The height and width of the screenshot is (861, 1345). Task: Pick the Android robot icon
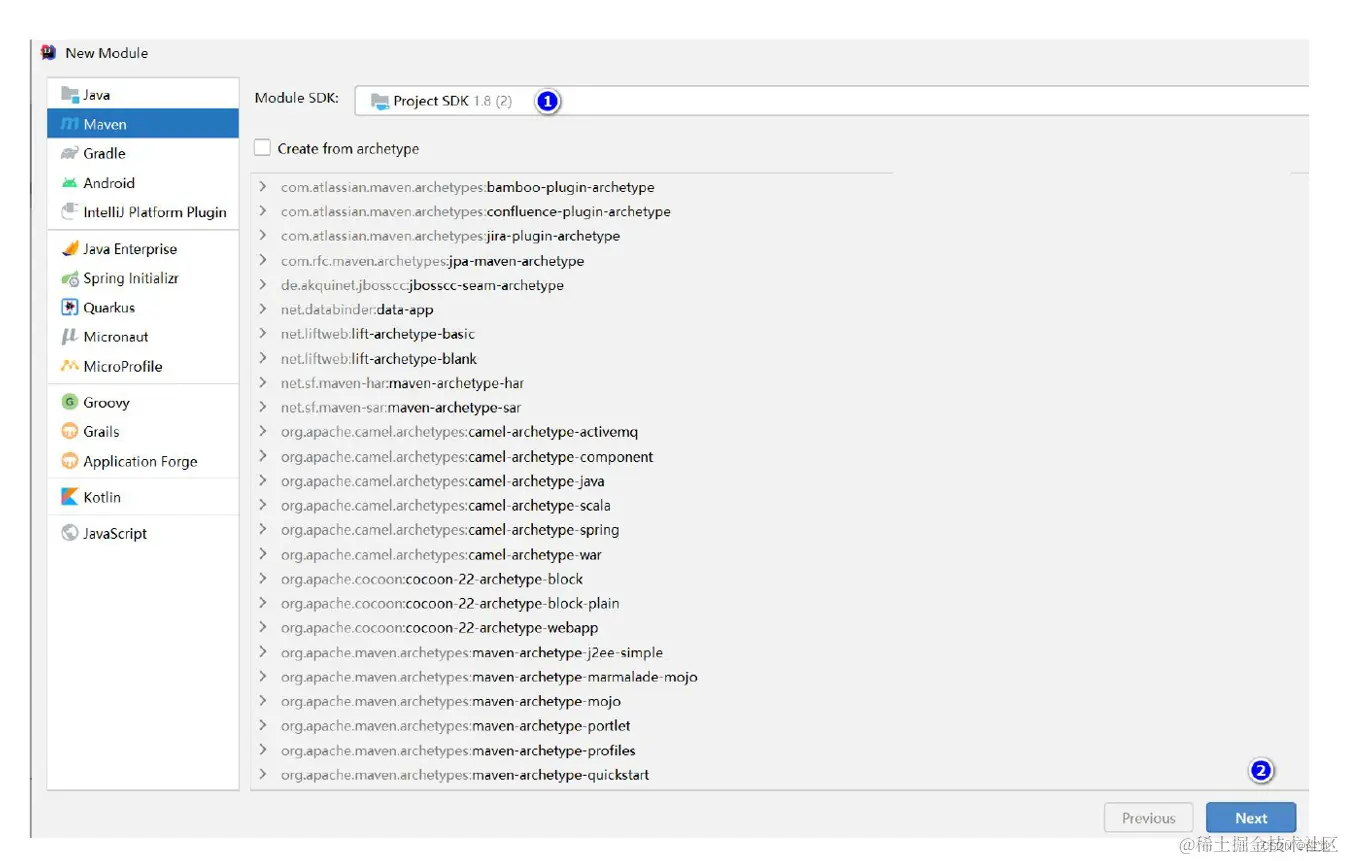click(70, 183)
